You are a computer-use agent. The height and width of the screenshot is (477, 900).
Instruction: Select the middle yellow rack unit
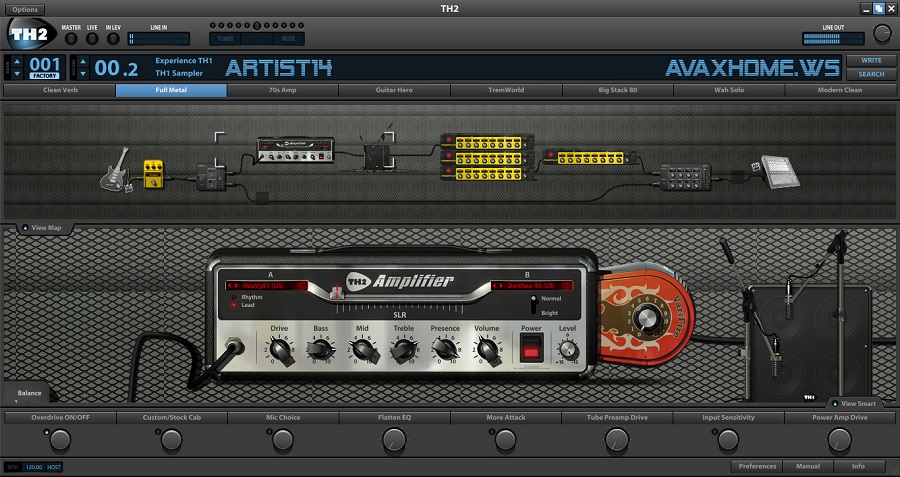[x=487, y=158]
